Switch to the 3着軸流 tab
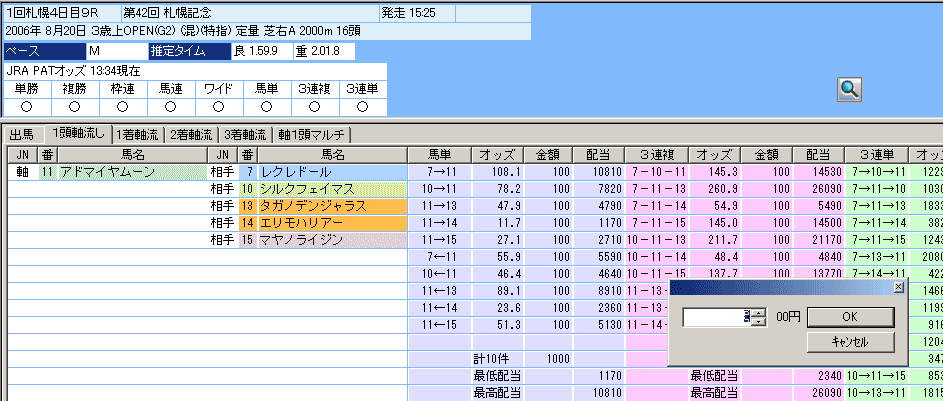The image size is (943, 401). pyautogui.click(x=244, y=134)
